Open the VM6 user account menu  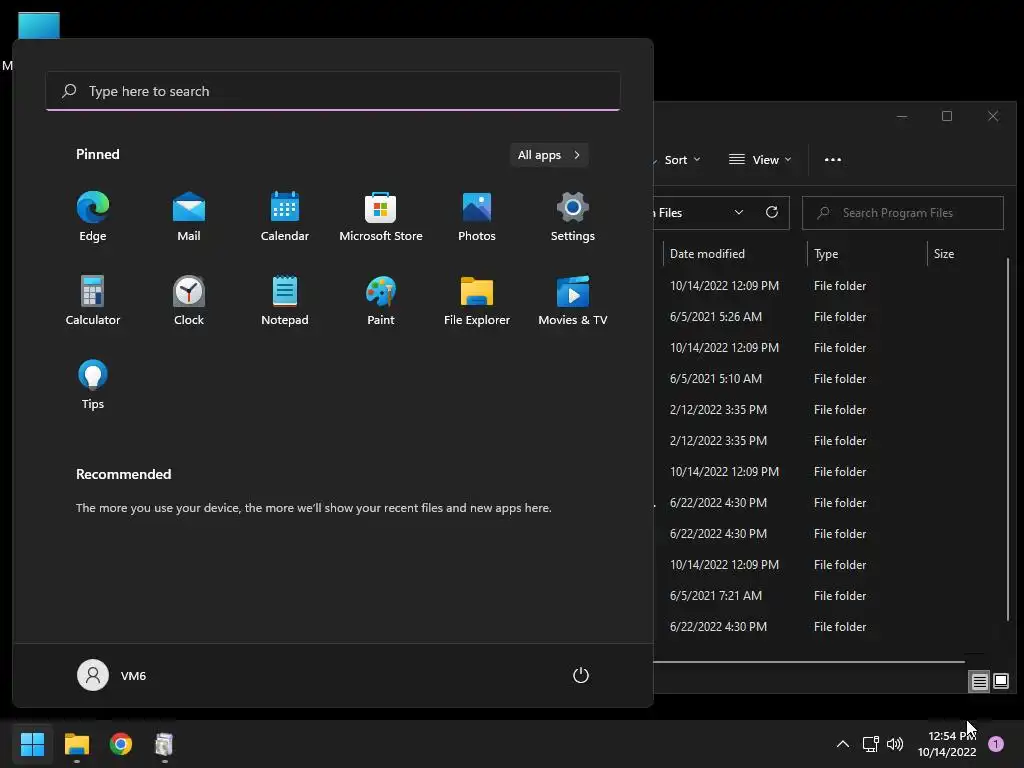click(112, 675)
